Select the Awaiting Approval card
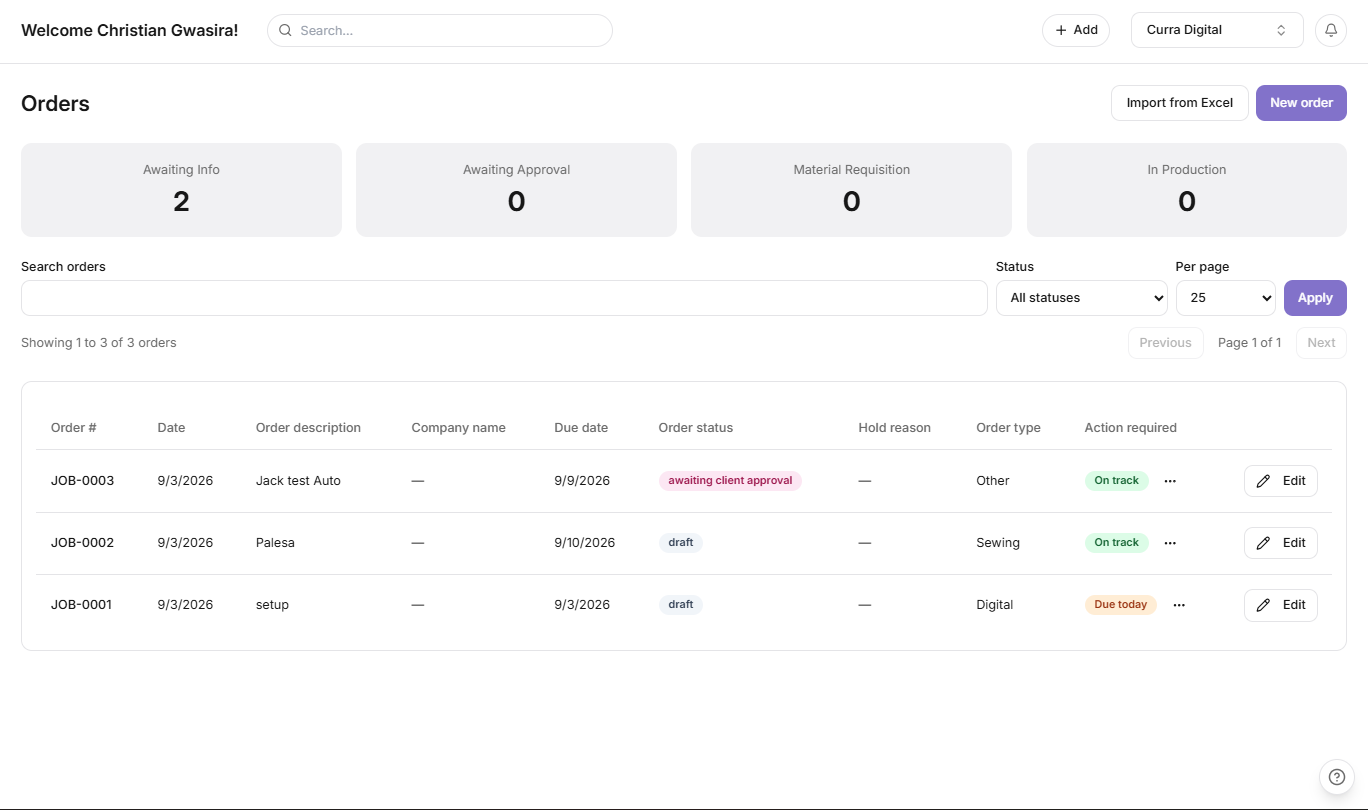Viewport: 1368px width, 810px height. pyautogui.click(x=516, y=190)
